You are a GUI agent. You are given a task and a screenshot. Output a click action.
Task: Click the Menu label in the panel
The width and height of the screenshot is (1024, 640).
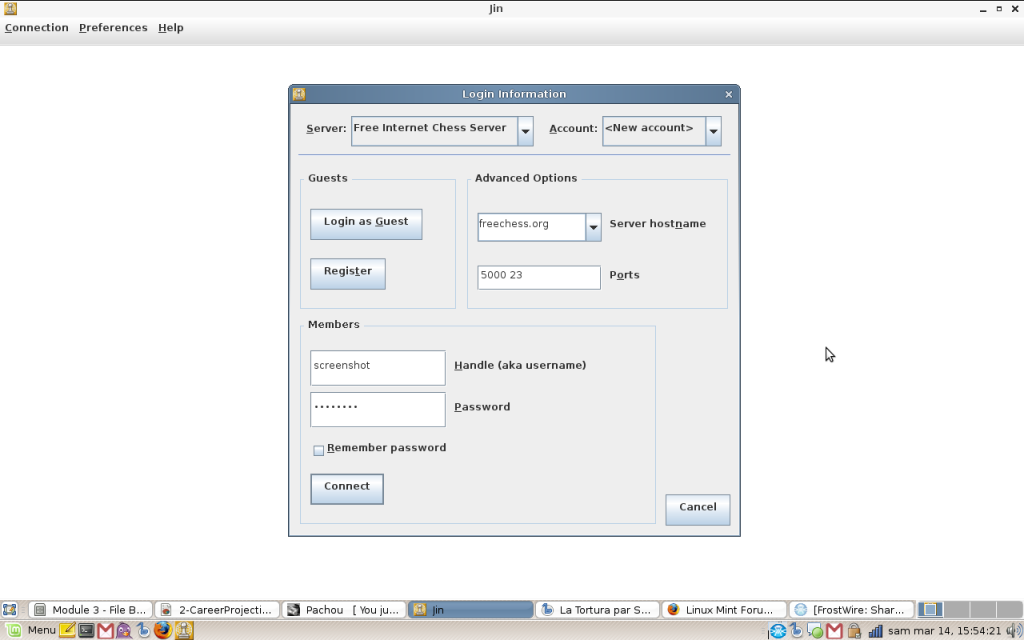click(x=42, y=631)
